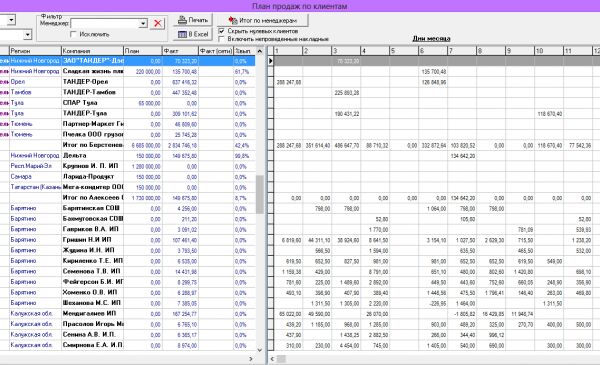
Task: Select the Дельта company cell
Action: [x=92, y=156]
